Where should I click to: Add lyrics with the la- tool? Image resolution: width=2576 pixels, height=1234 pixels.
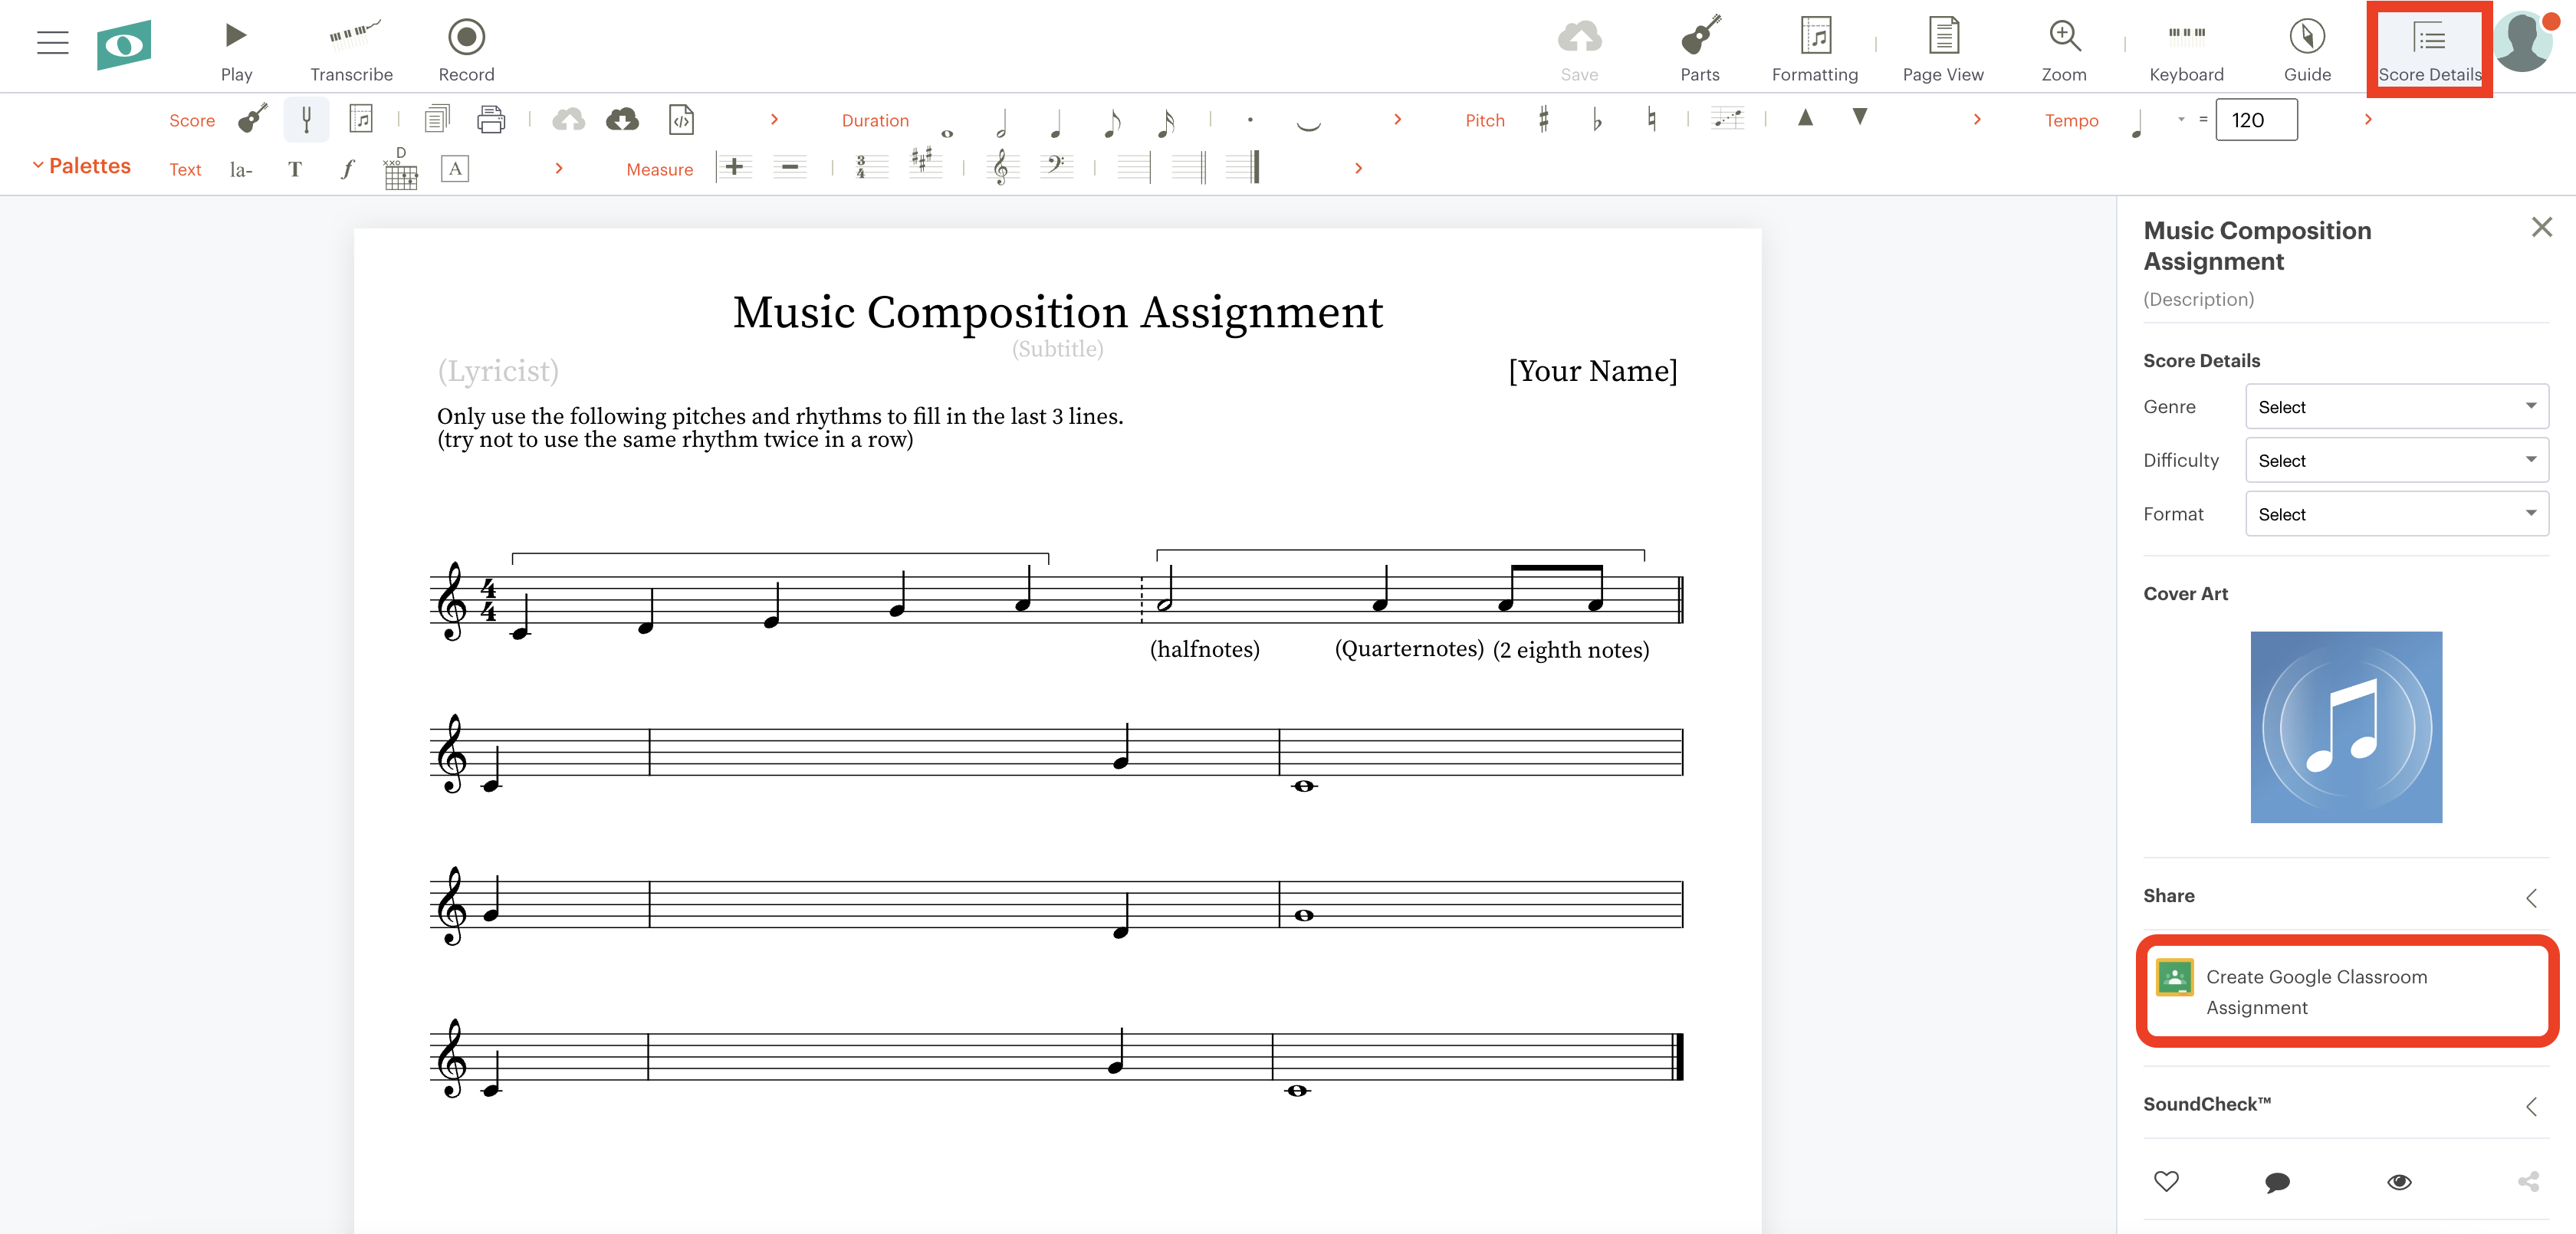pos(240,169)
